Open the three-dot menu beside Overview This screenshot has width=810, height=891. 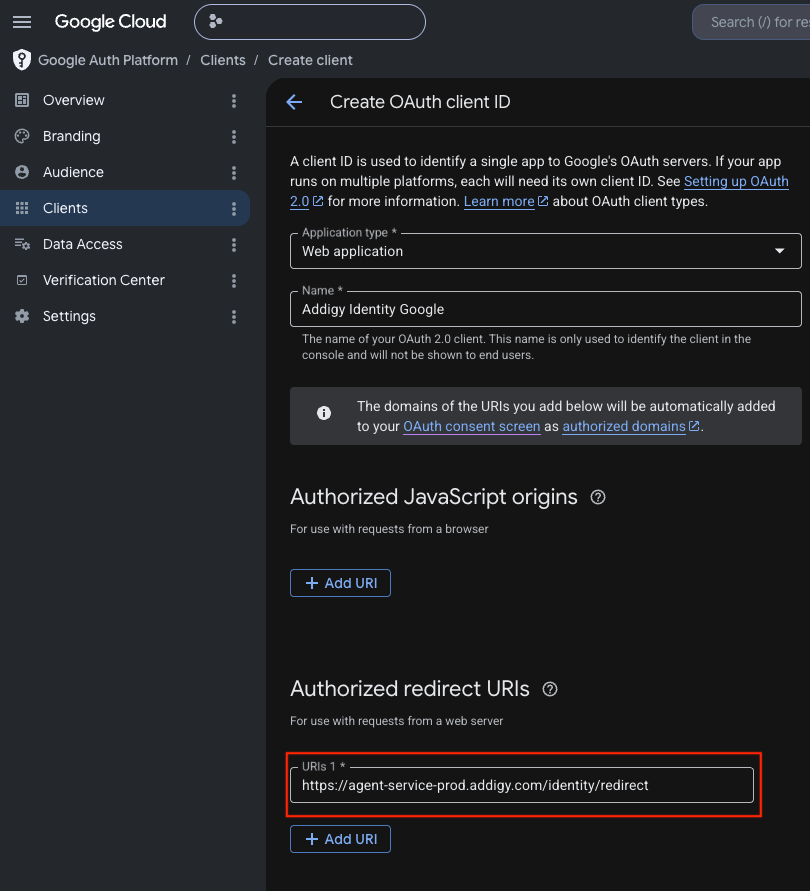(234, 101)
